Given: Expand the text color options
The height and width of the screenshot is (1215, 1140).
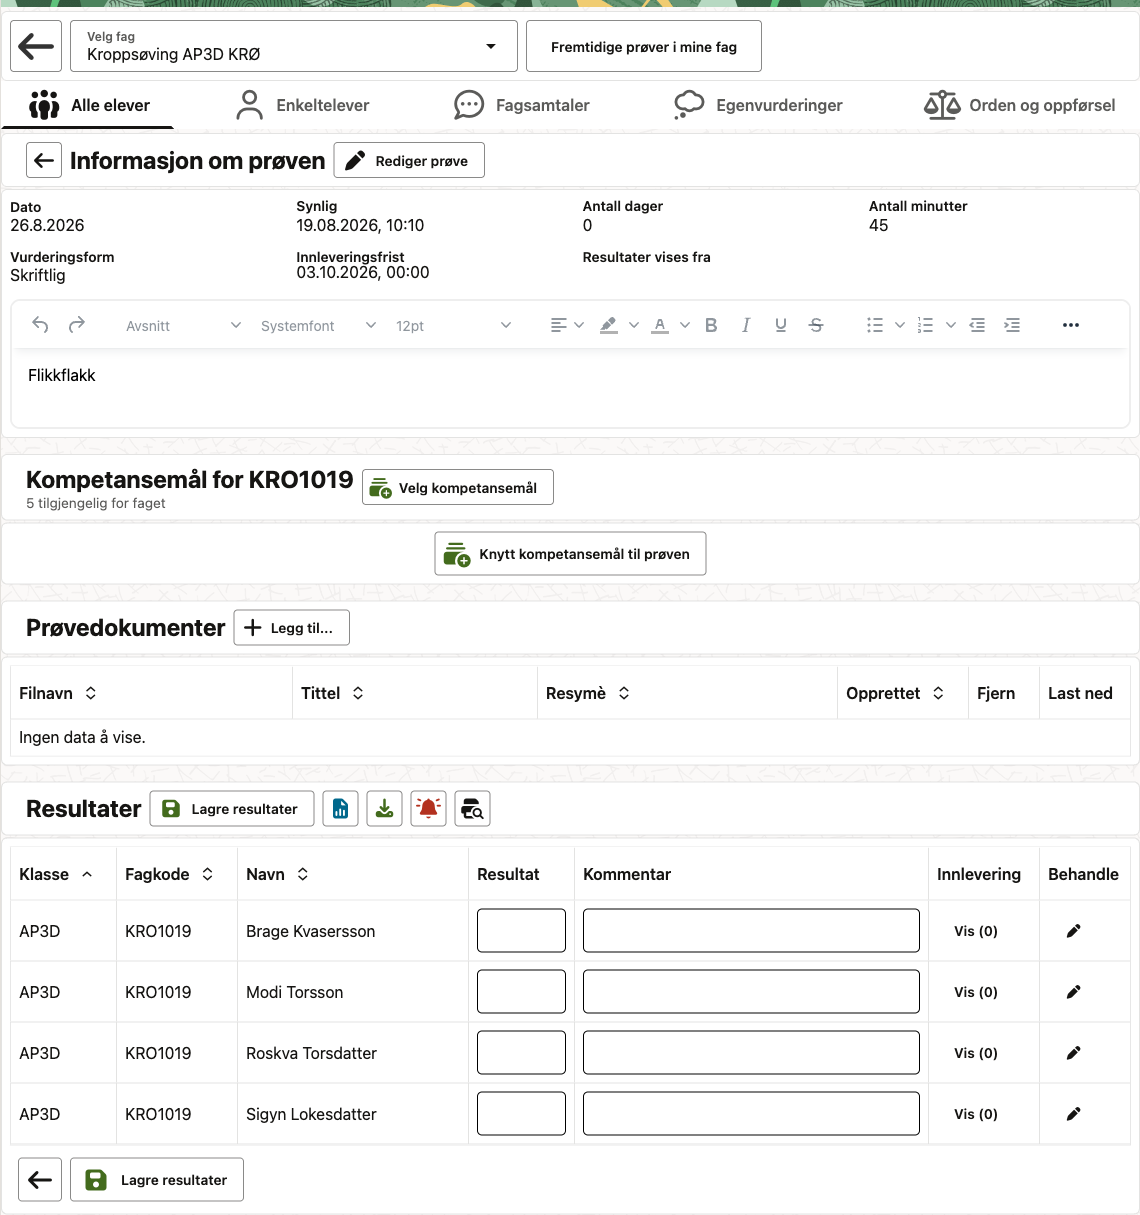Looking at the screenshot, I should click(x=685, y=325).
